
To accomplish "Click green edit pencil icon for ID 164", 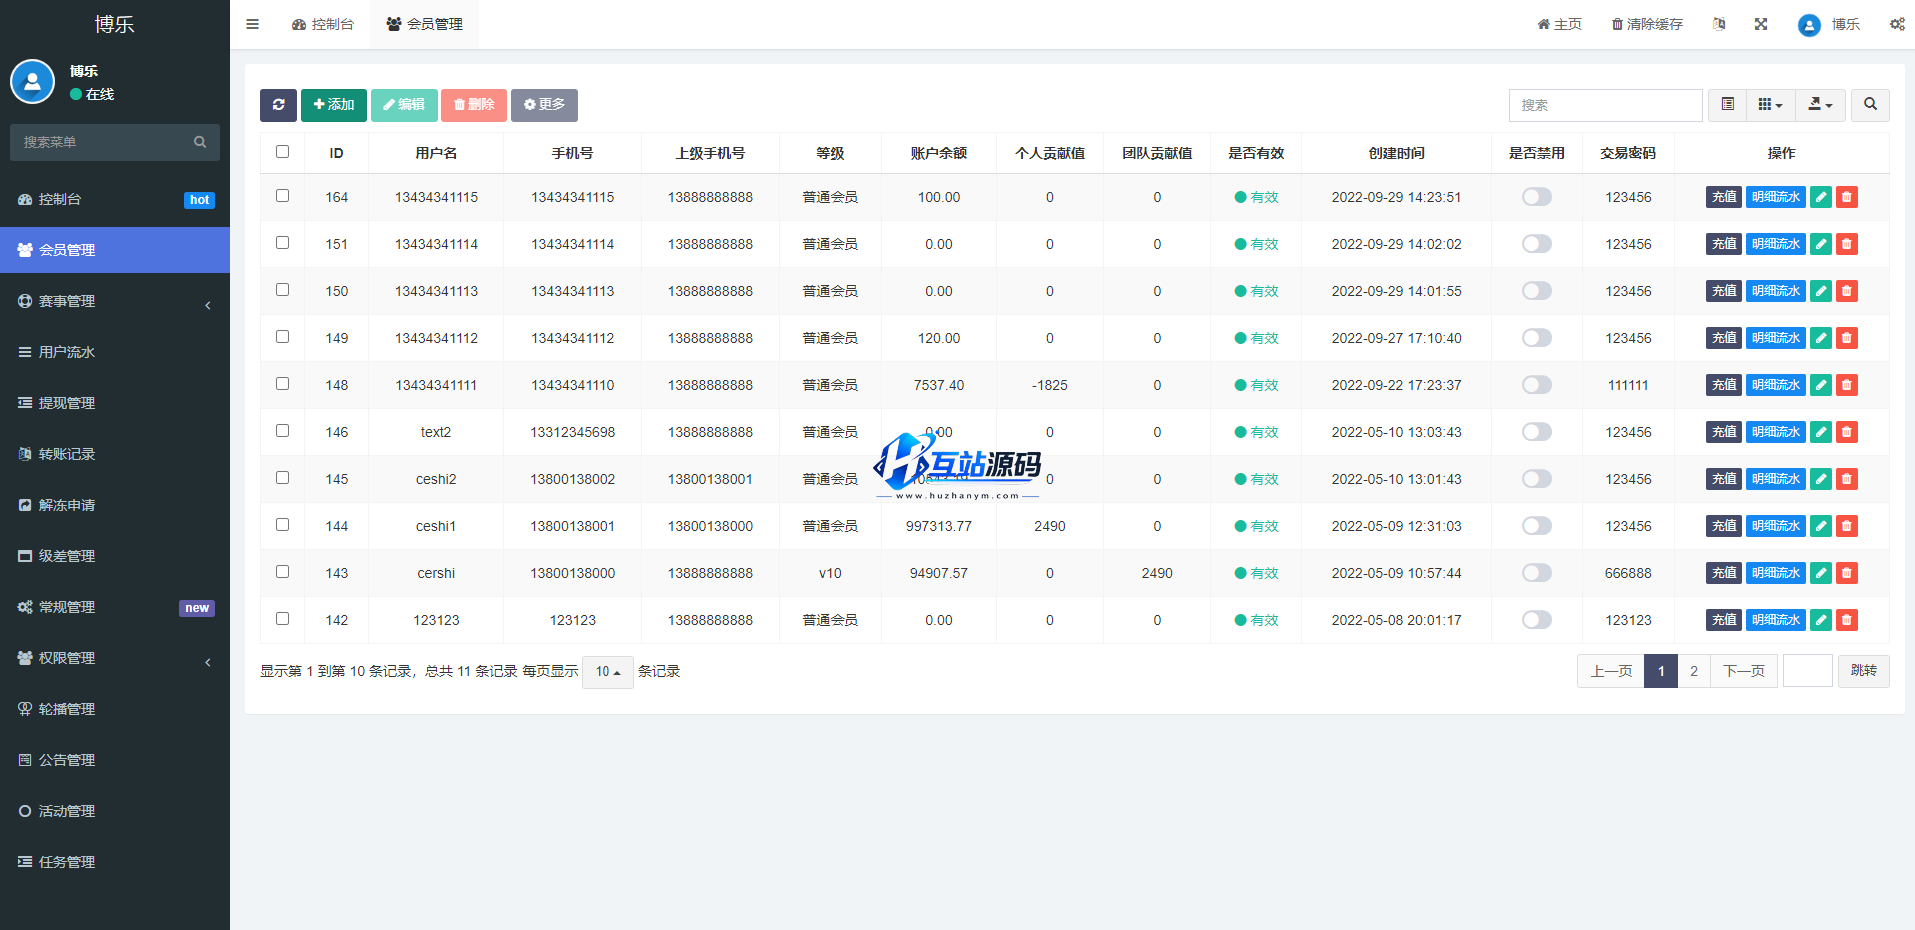I will click(1821, 197).
